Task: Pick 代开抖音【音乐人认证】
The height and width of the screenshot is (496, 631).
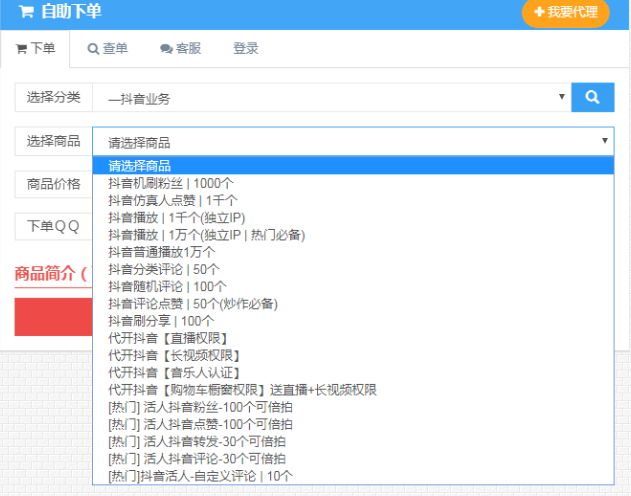Action: 353,373
